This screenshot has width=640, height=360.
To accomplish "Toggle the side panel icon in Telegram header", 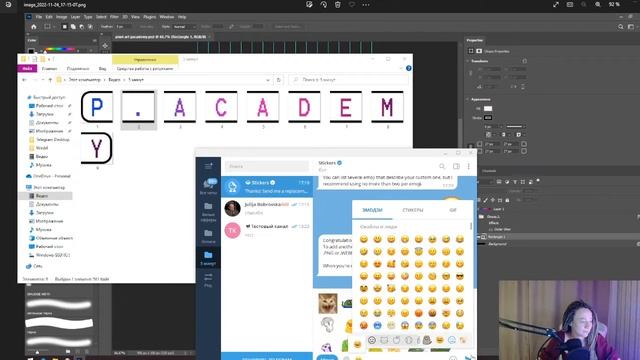I will (x=456, y=166).
